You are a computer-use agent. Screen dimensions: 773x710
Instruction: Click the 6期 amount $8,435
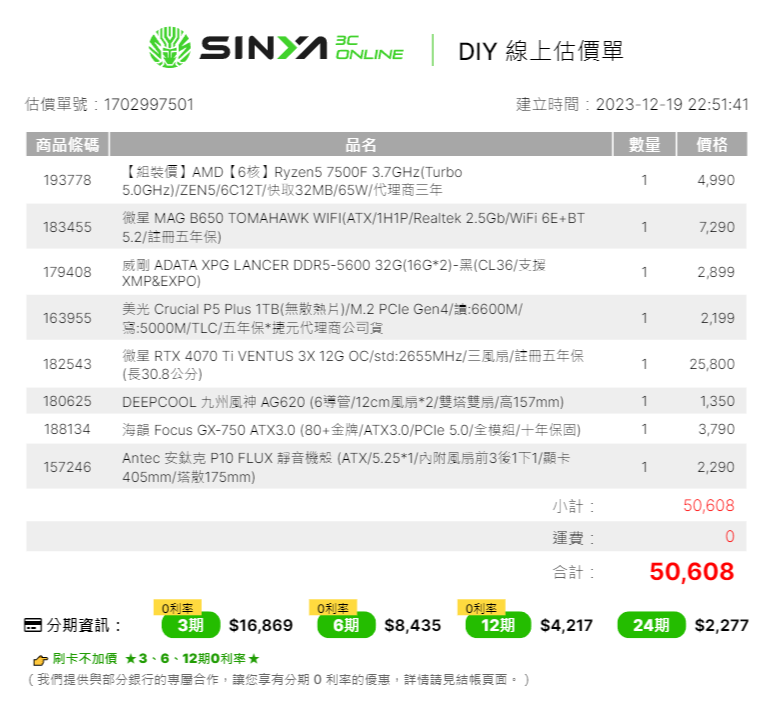pyautogui.click(x=413, y=625)
